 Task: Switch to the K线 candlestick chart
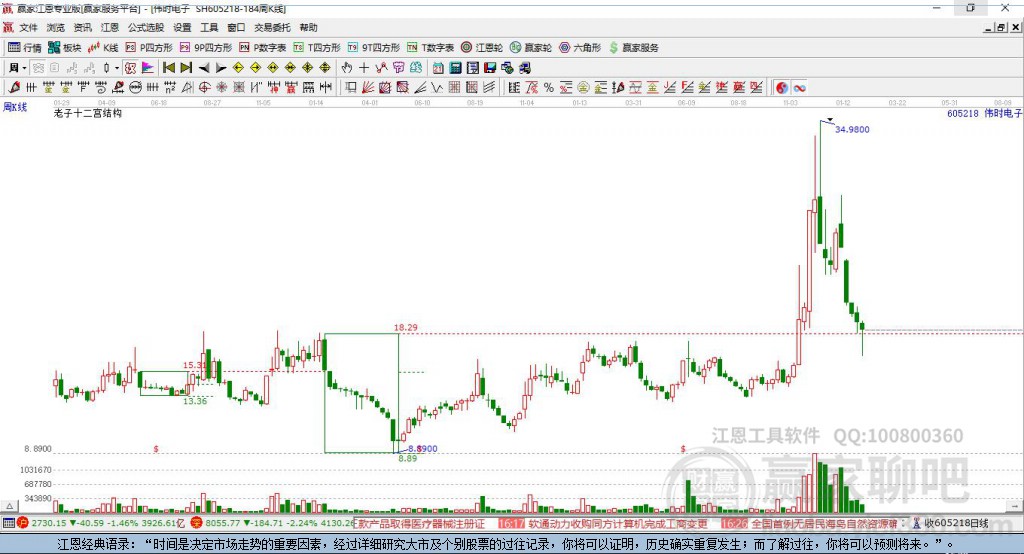pyautogui.click(x=103, y=48)
